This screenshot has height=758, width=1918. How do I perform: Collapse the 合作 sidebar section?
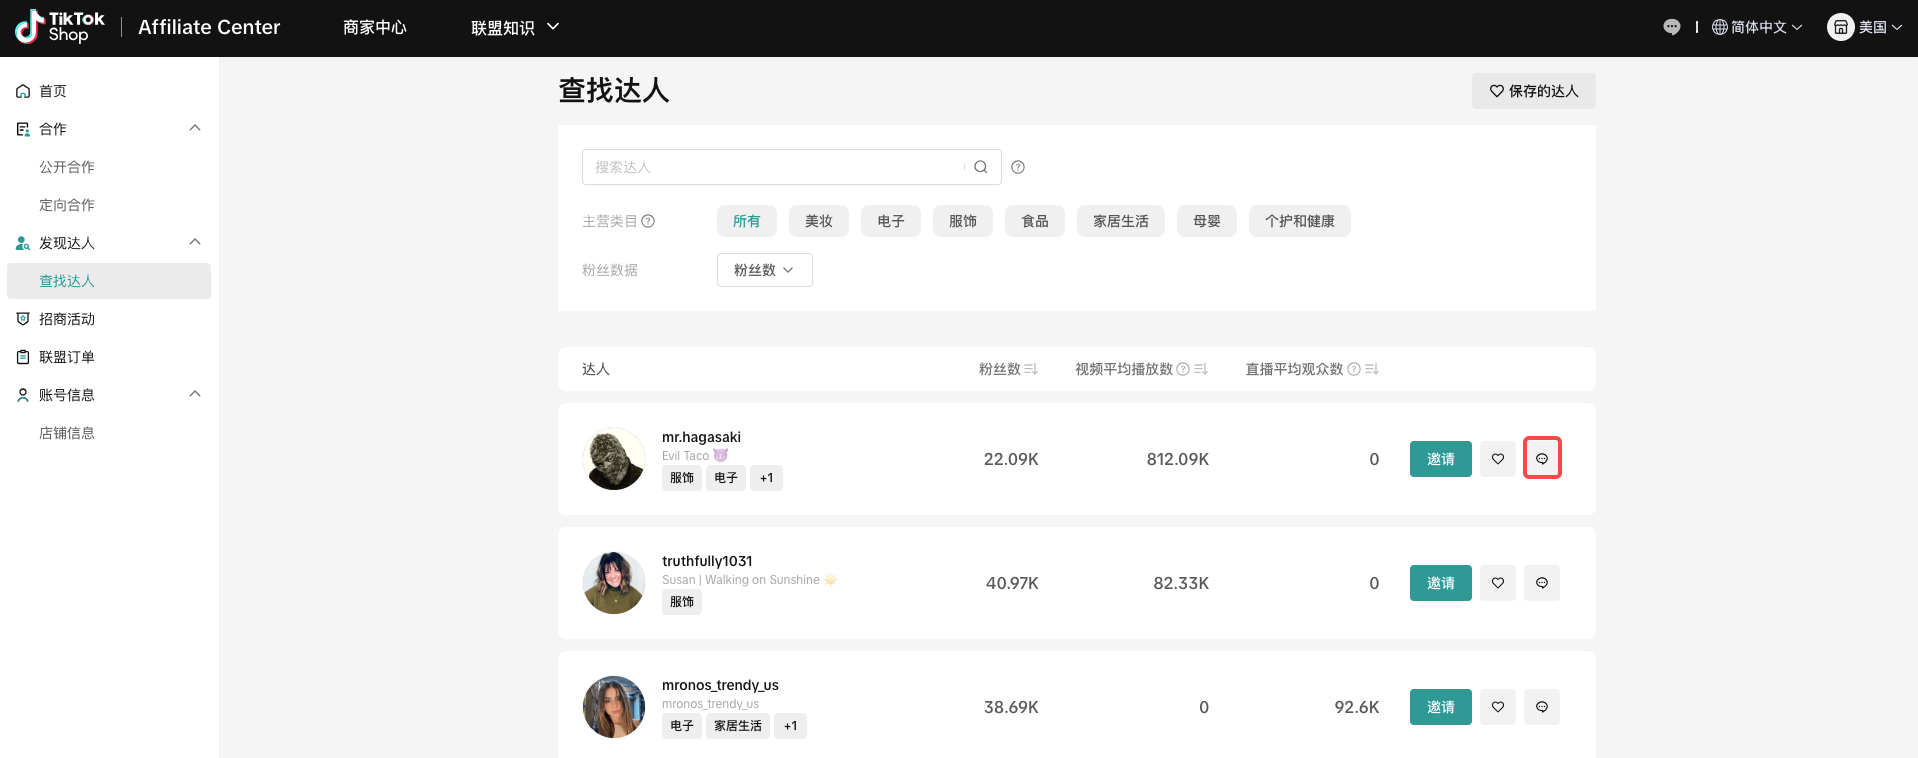pos(195,129)
